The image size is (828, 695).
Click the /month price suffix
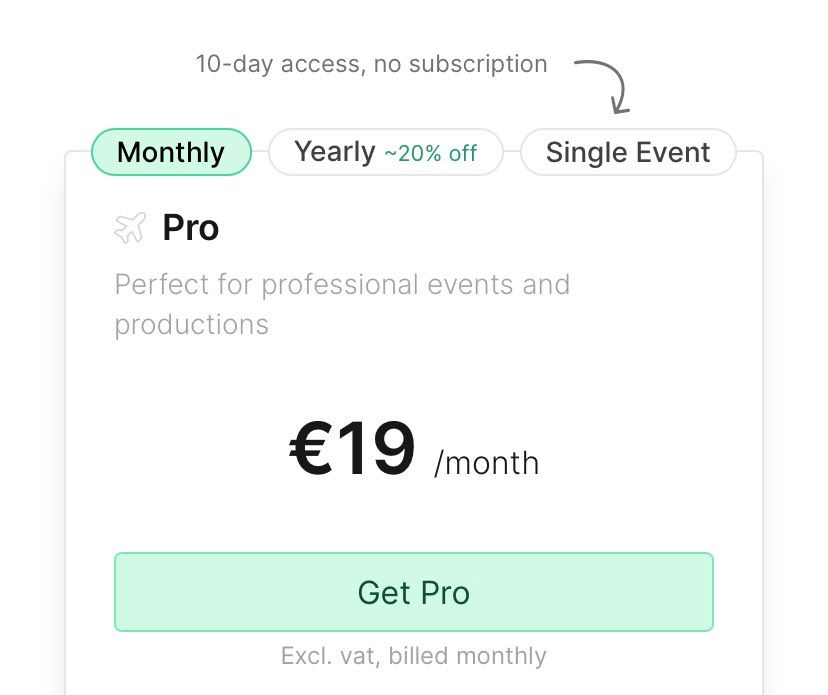coord(486,463)
